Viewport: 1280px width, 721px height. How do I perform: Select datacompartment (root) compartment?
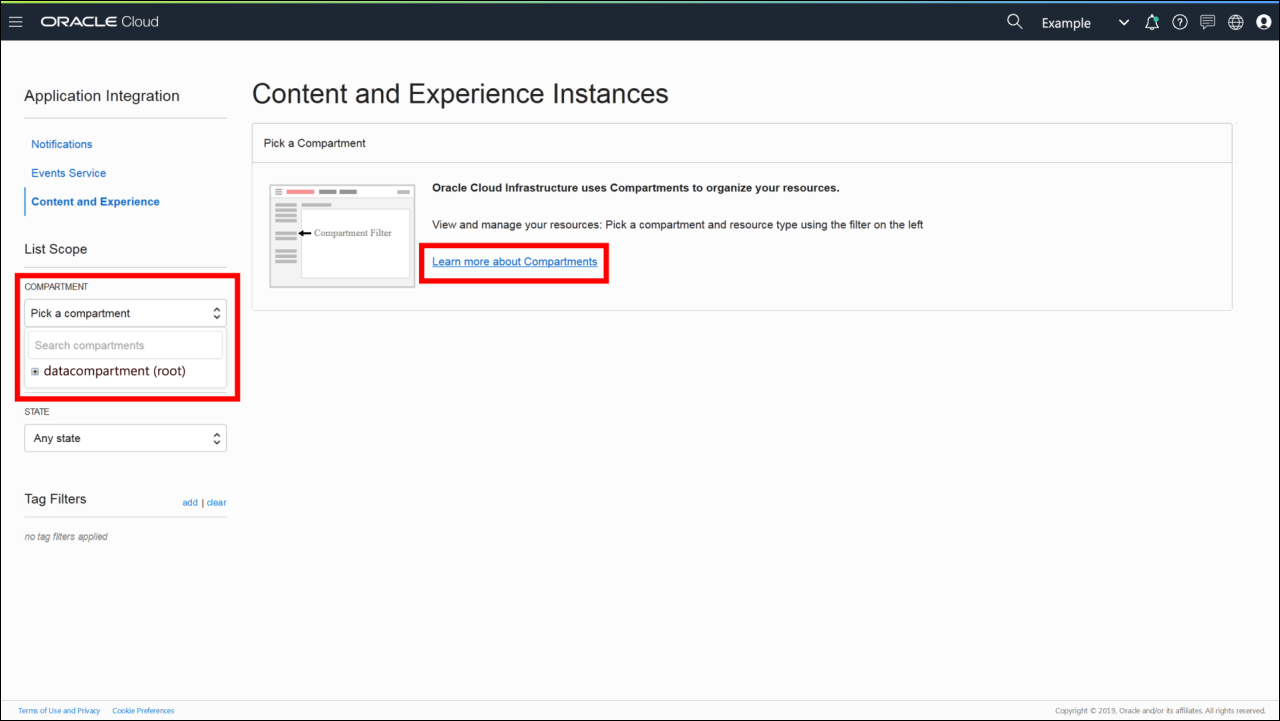tap(114, 371)
